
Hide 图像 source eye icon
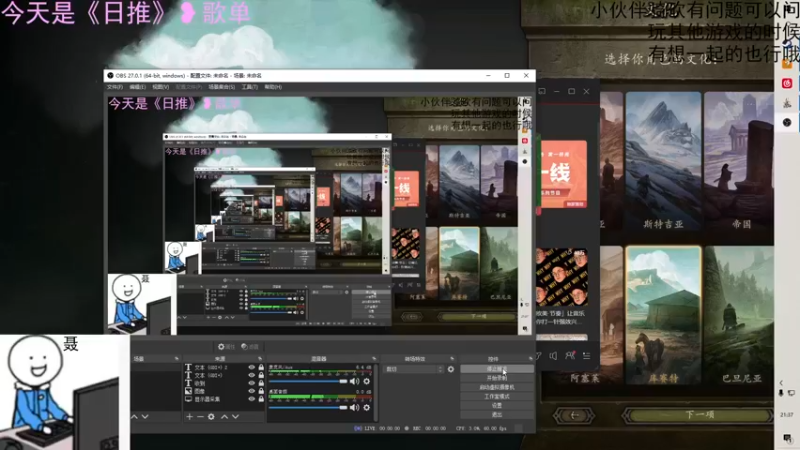(251, 391)
